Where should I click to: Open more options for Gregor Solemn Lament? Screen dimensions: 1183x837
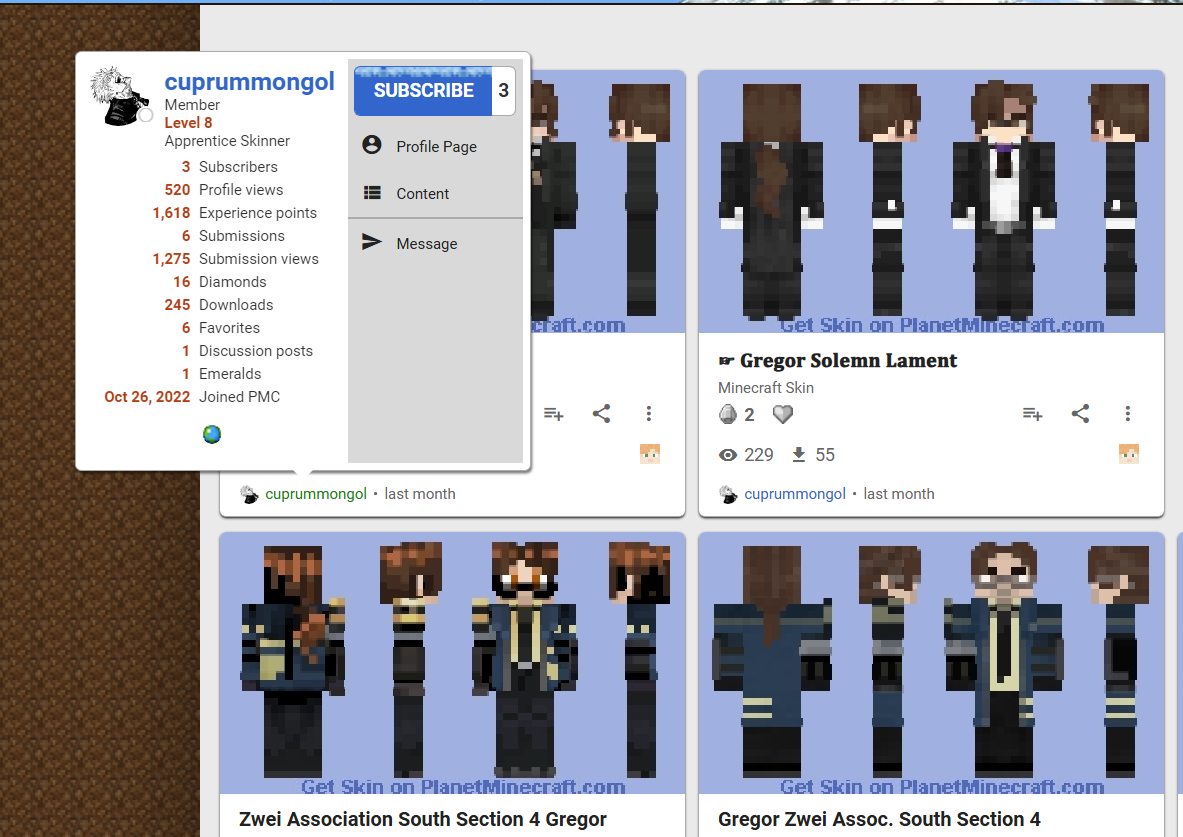click(1128, 414)
